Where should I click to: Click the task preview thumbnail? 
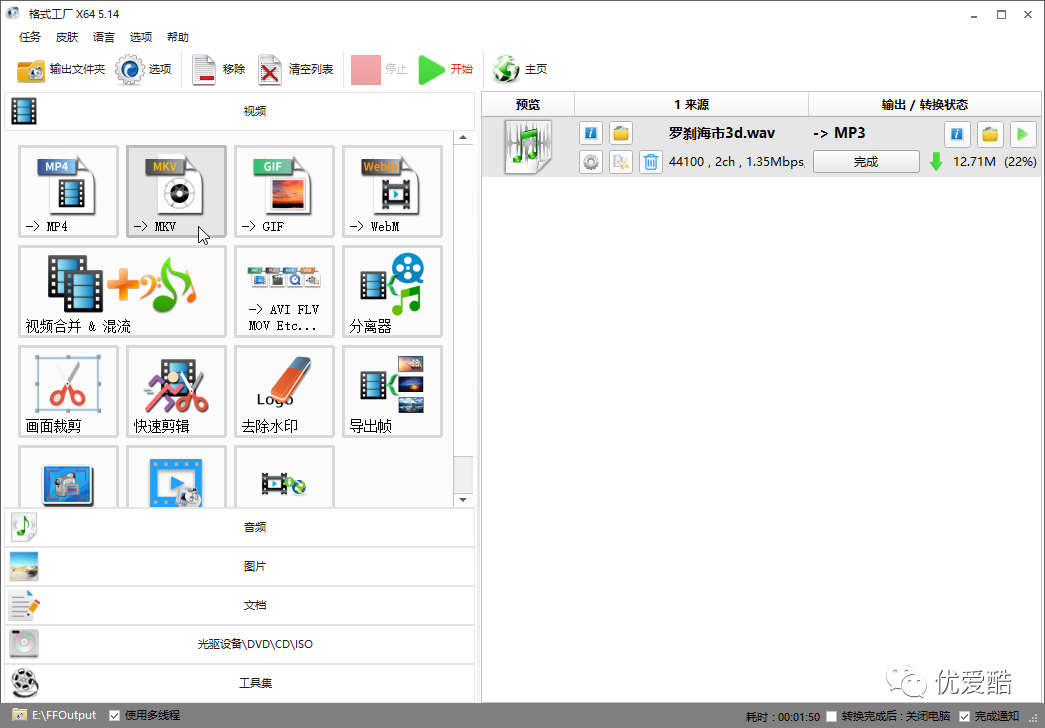pos(528,147)
